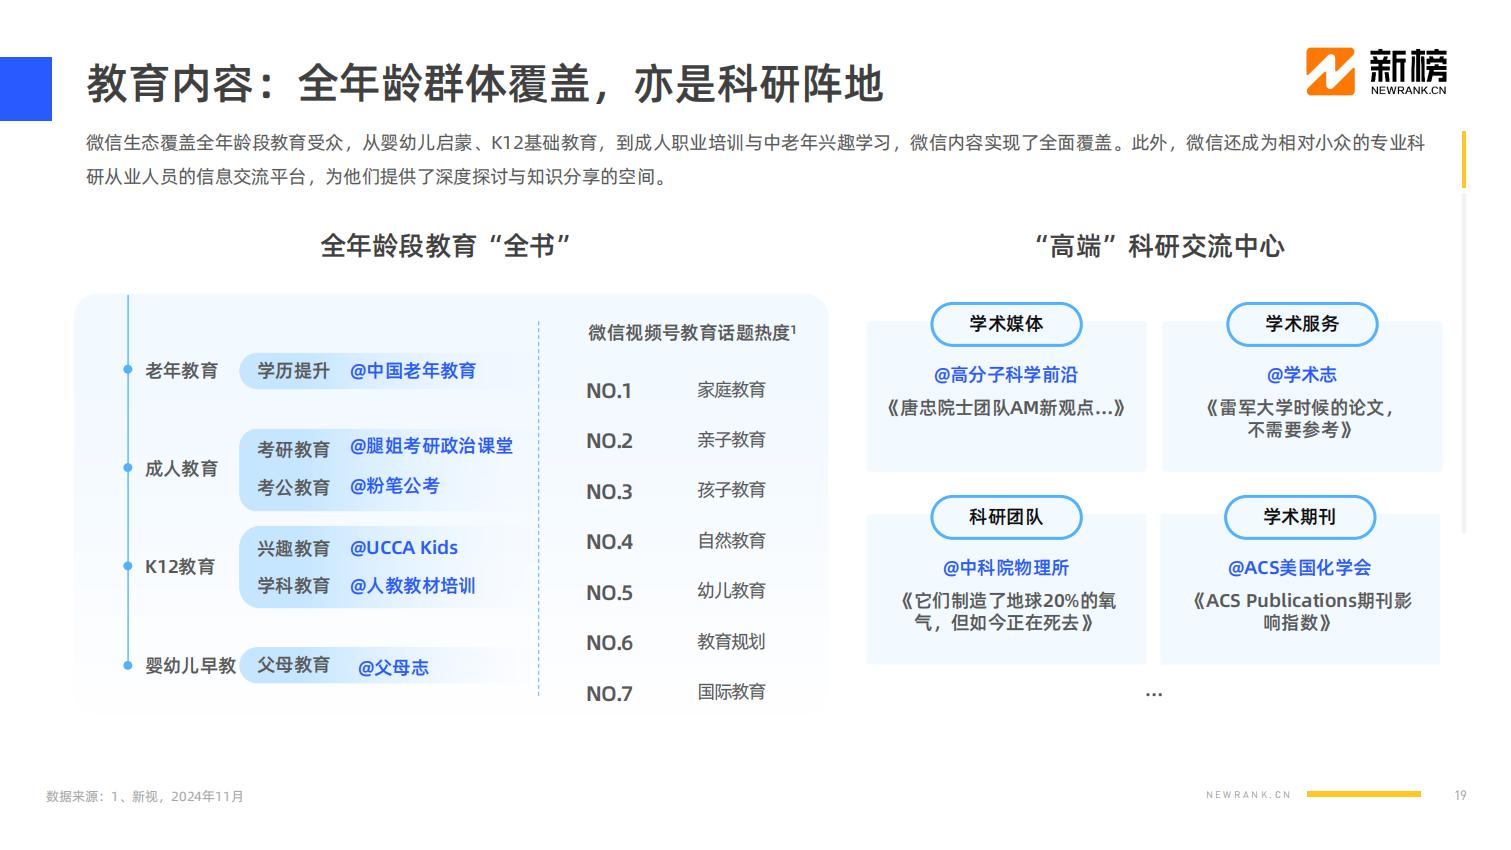Select the 科研团队 pill label
The width and height of the screenshot is (1511, 850).
[x=1006, y=517]
